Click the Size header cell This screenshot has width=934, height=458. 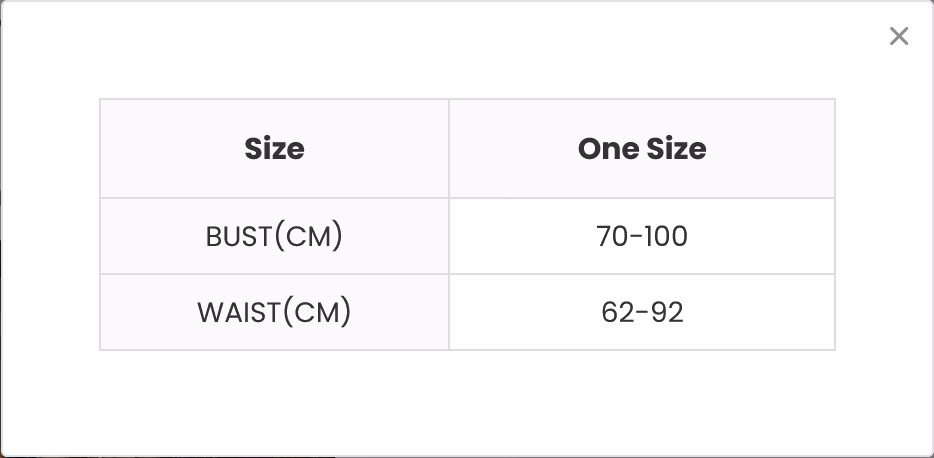click(275, 148)
